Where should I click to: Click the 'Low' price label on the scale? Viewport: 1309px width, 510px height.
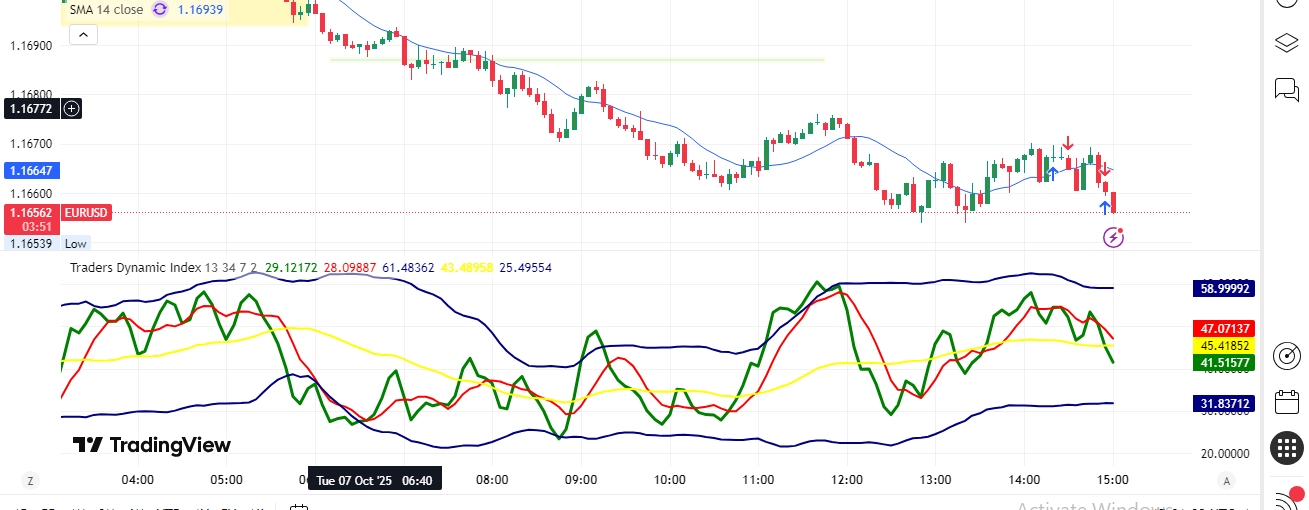point(75,243)
